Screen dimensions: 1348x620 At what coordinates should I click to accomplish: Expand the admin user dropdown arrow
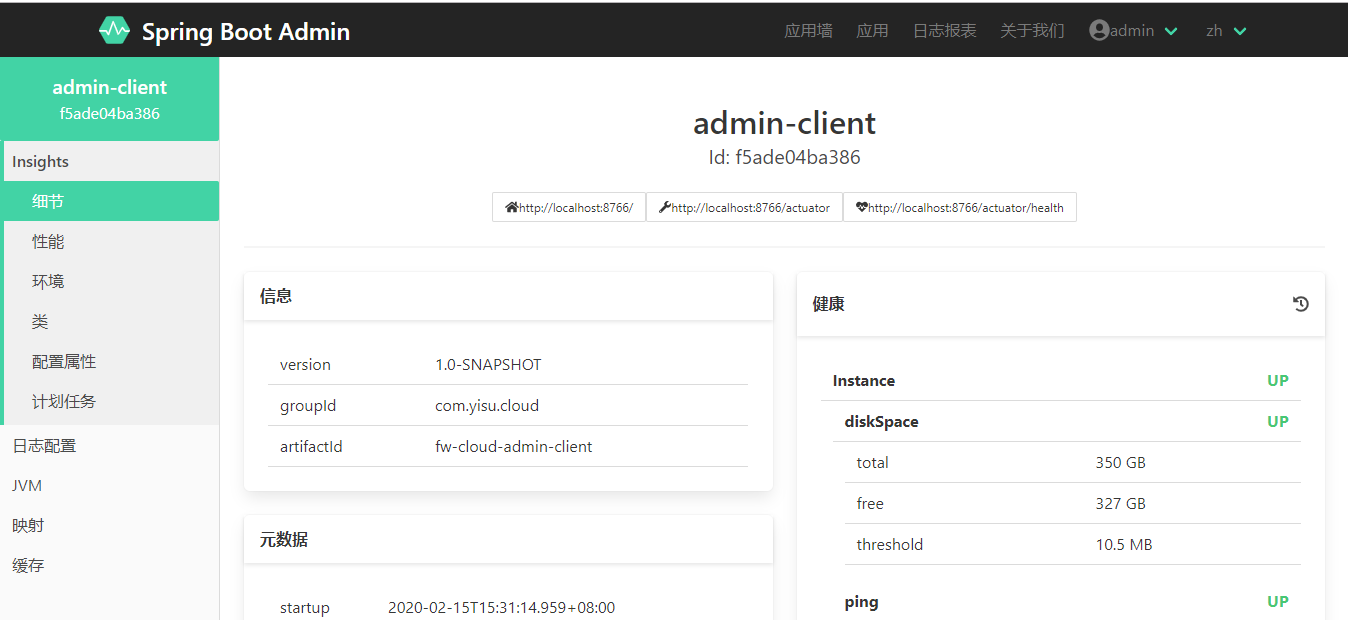tap(1171, 32)
